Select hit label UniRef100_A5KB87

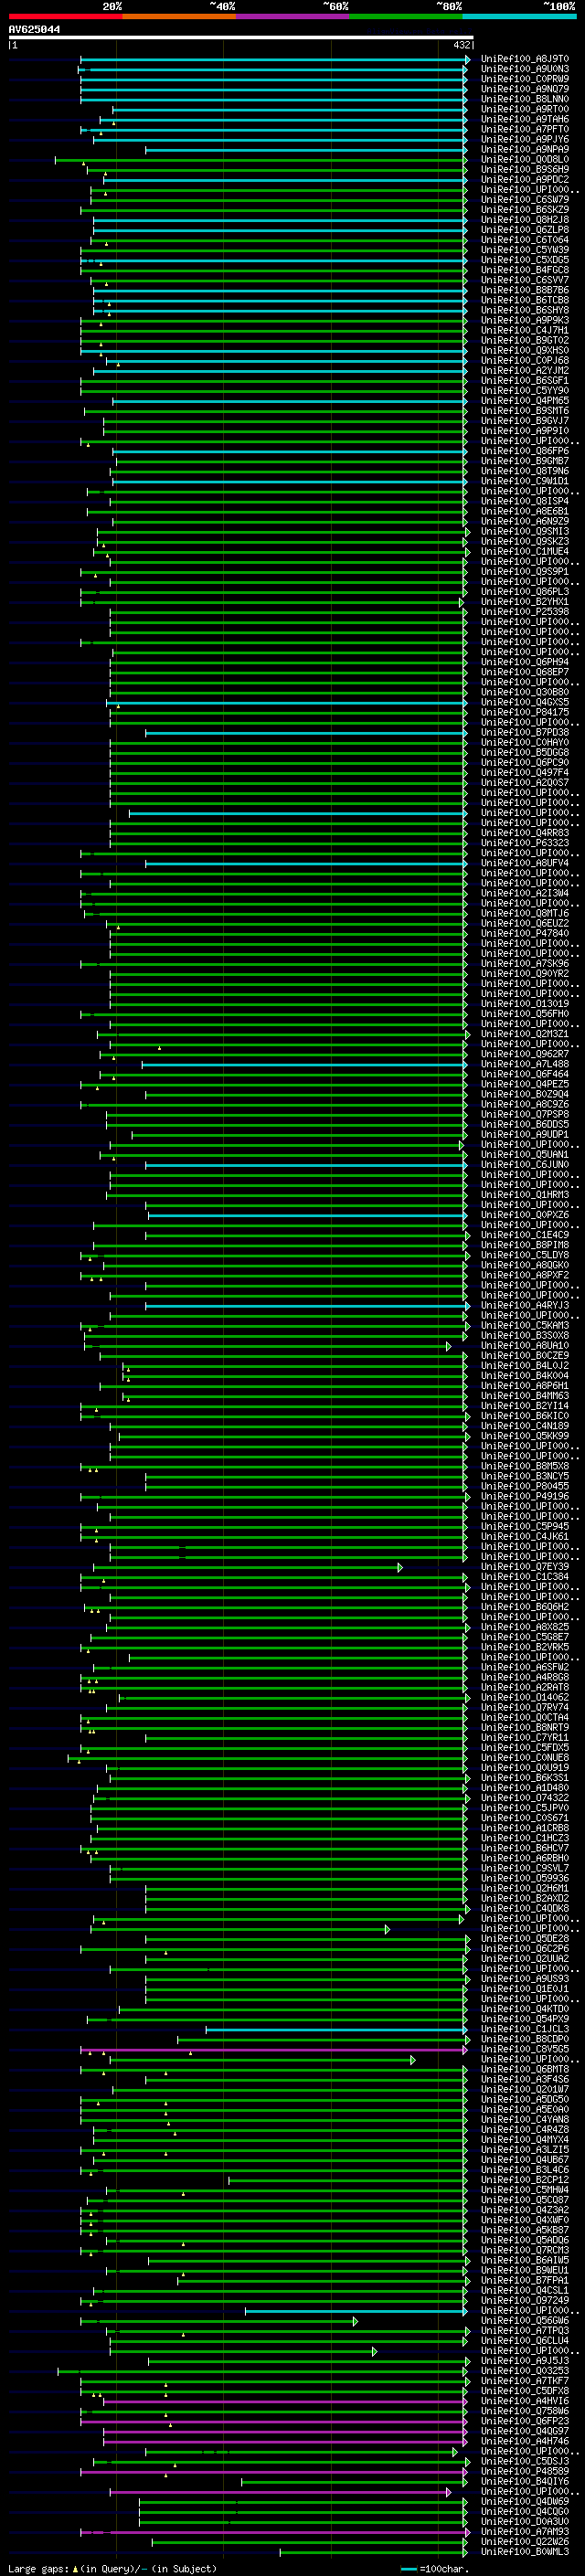coord(525,2230)
